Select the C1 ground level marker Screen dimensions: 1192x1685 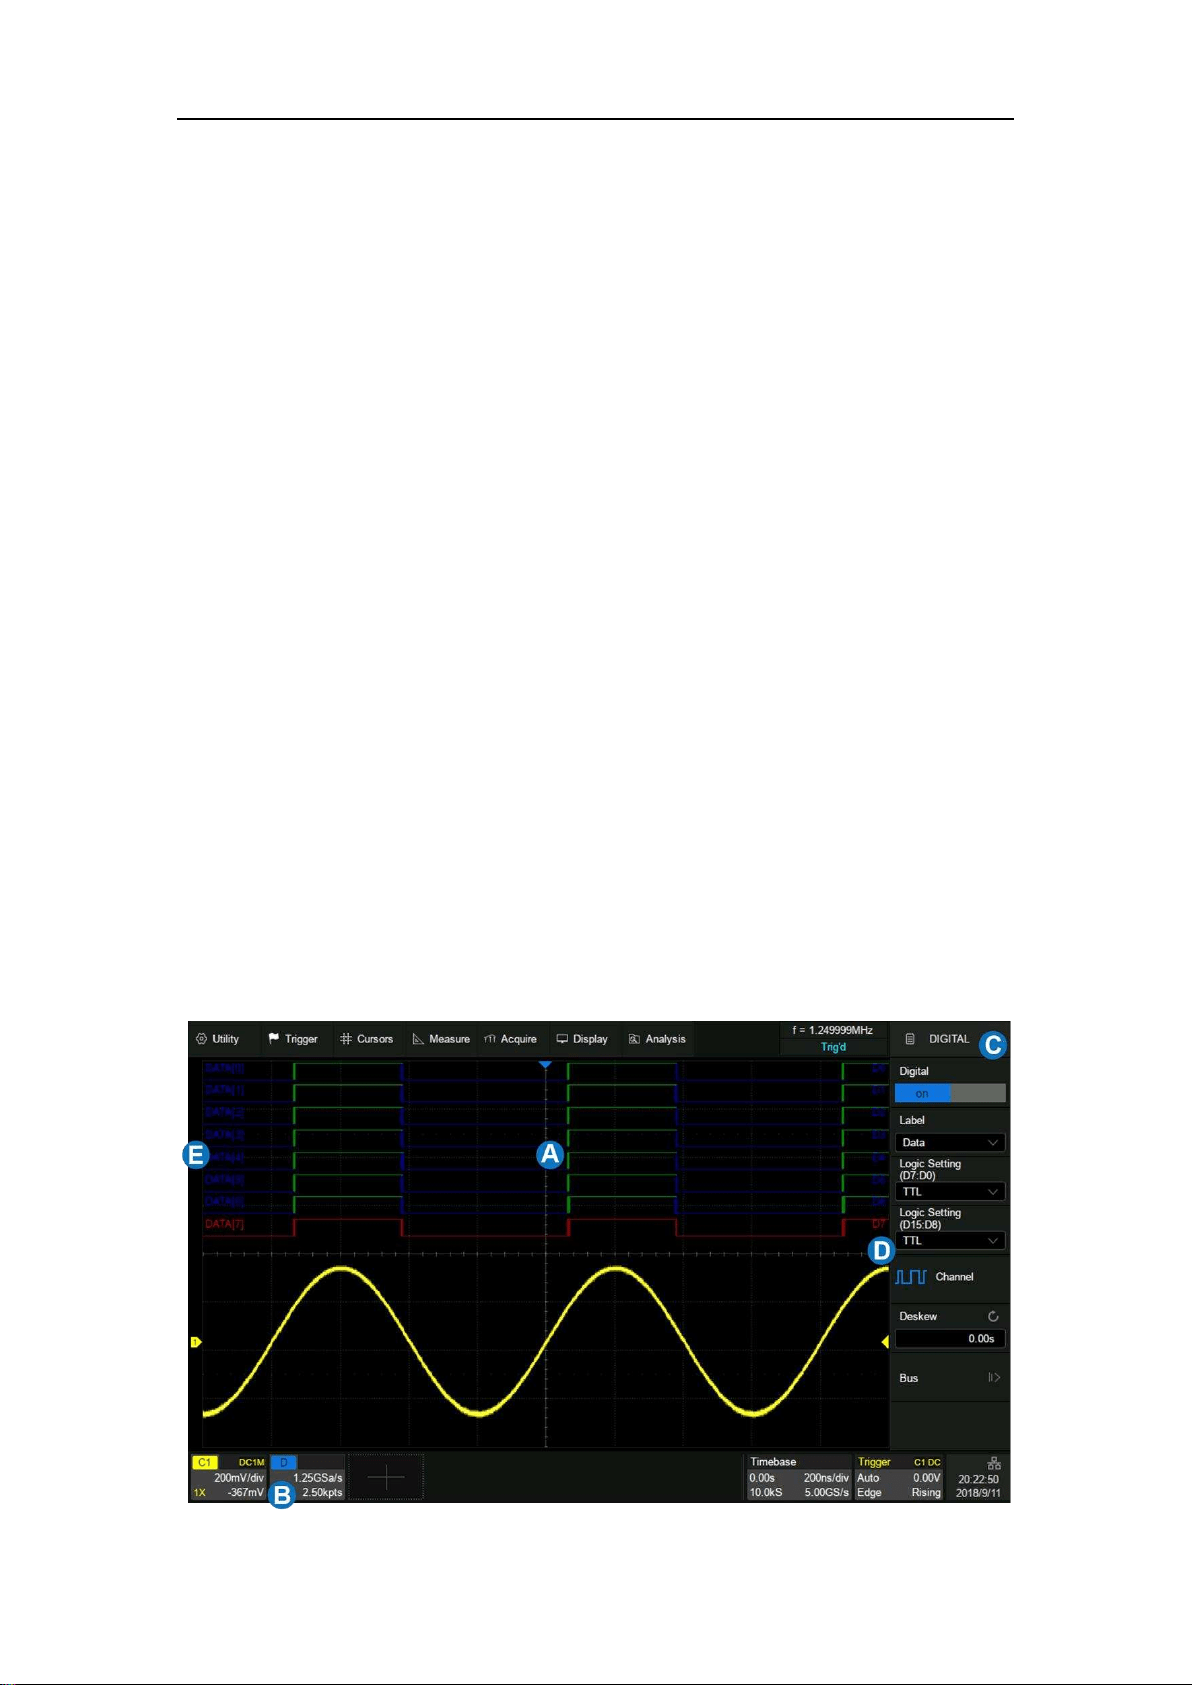[x=196, y=1342]
